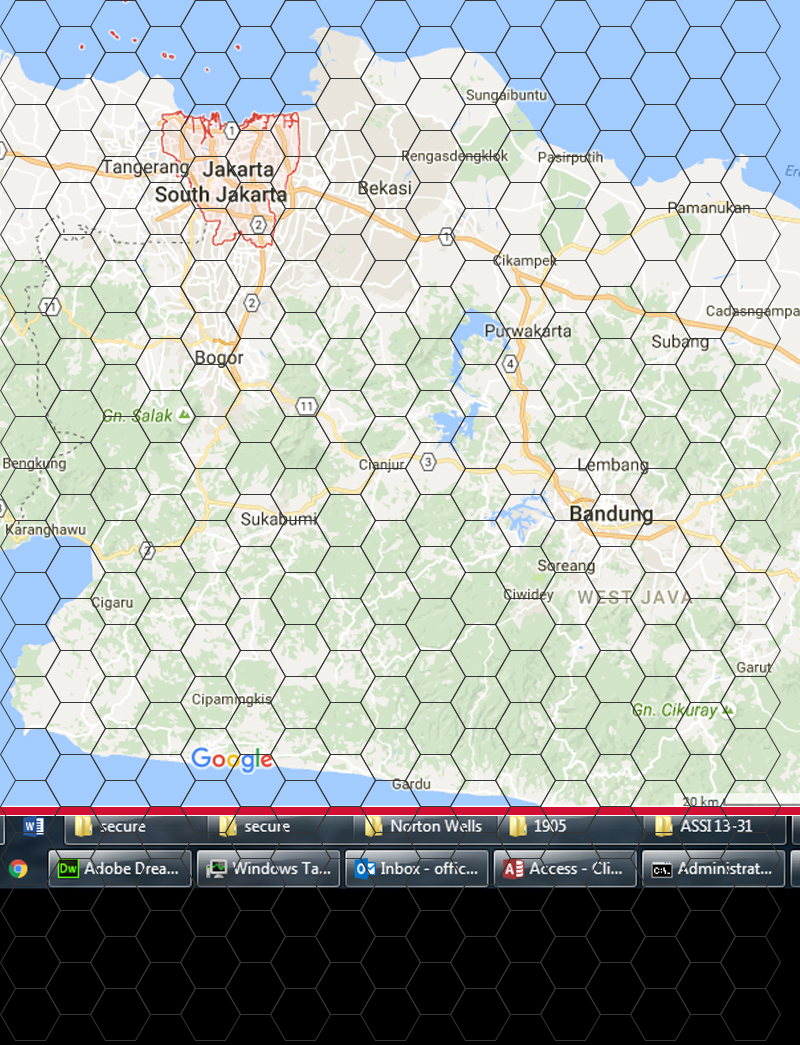Select the Garut label

point(753,667)
